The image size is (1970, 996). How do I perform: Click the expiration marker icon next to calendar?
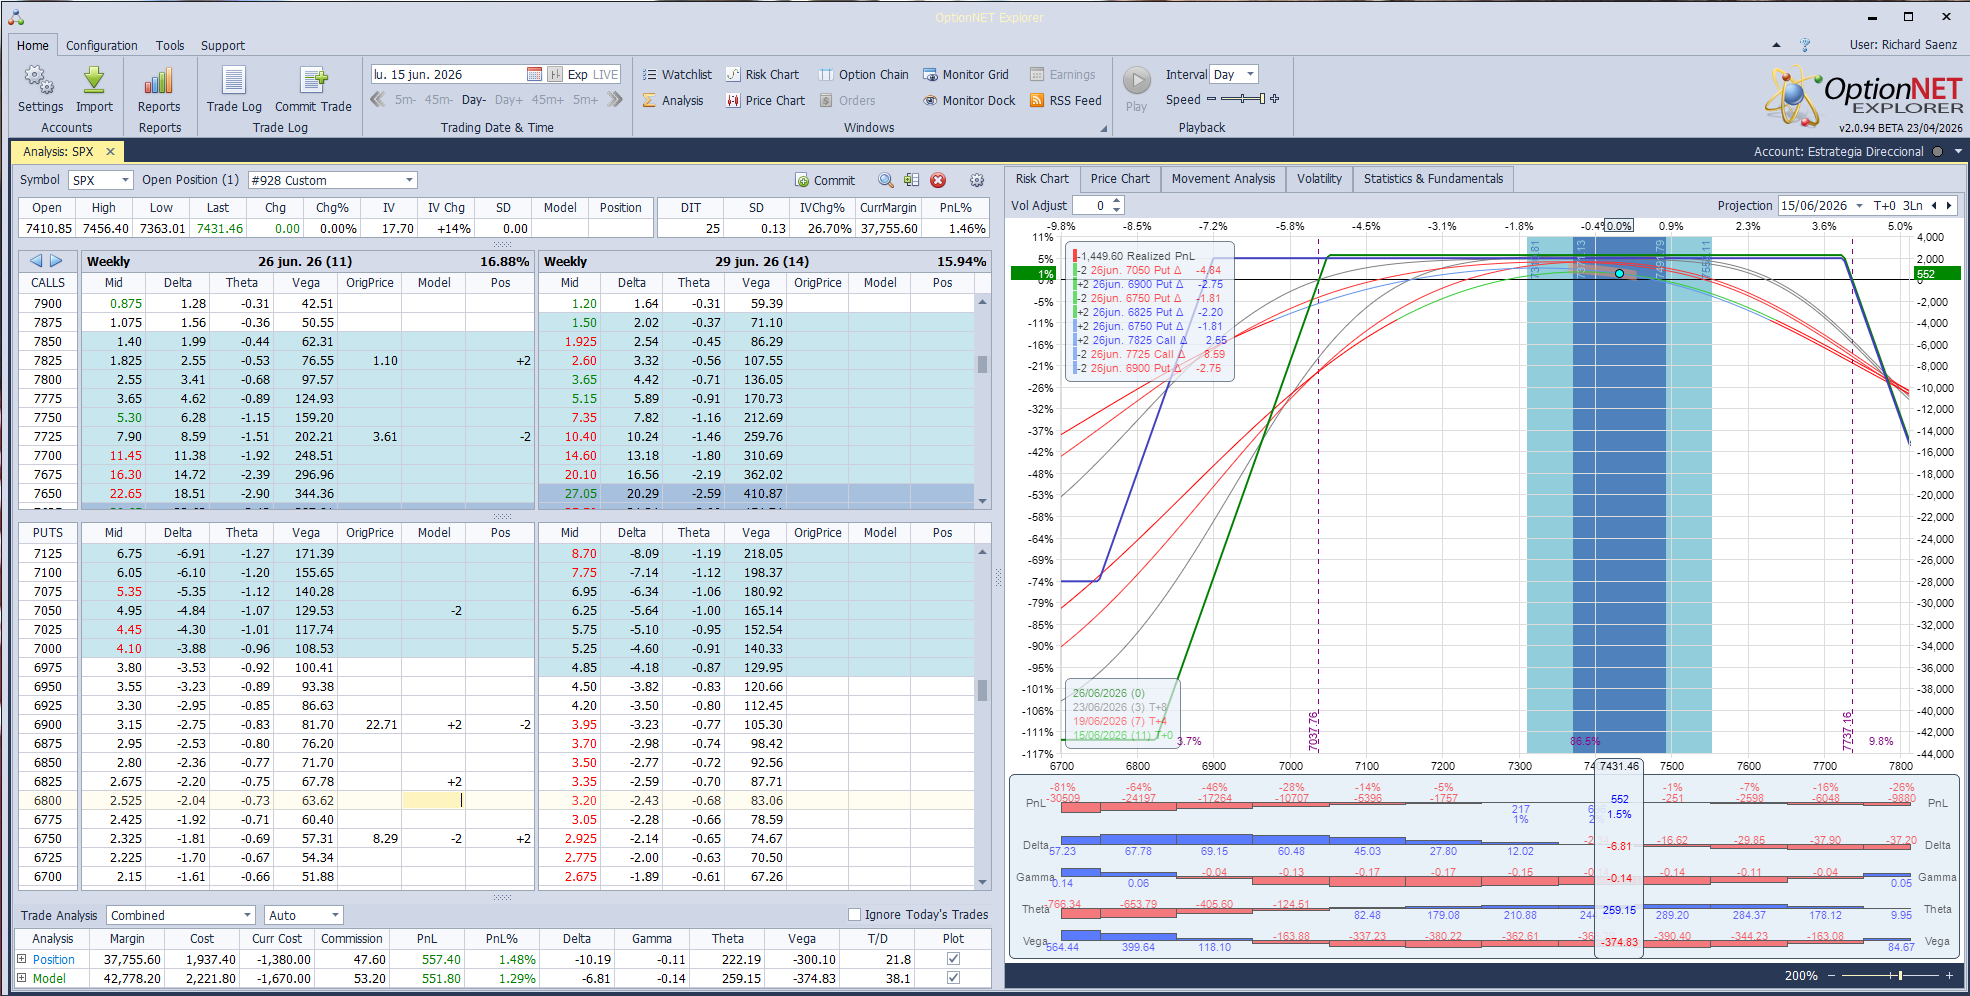[555, 74]
